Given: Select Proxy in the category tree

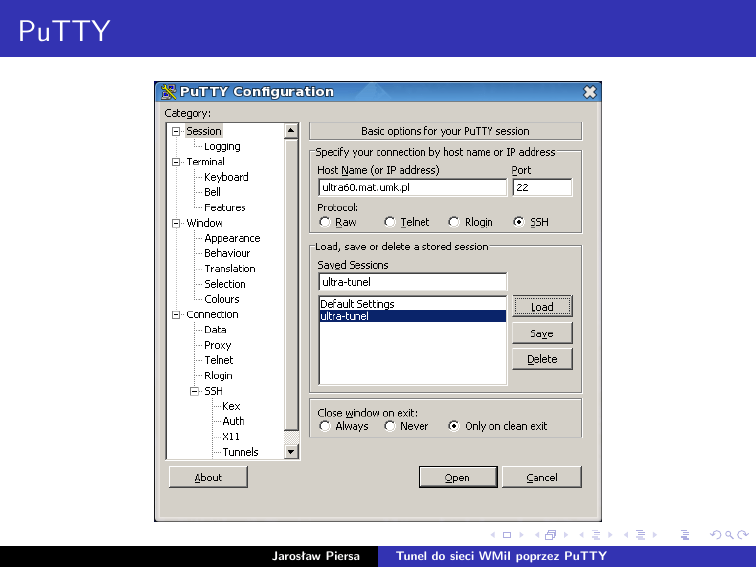Looking at the screenshot, I should [x=217, y=345].
